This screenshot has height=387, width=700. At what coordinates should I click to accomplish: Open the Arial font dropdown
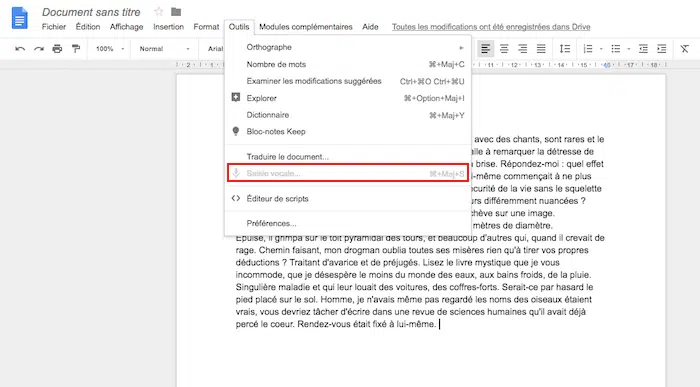tap(215, 49)
